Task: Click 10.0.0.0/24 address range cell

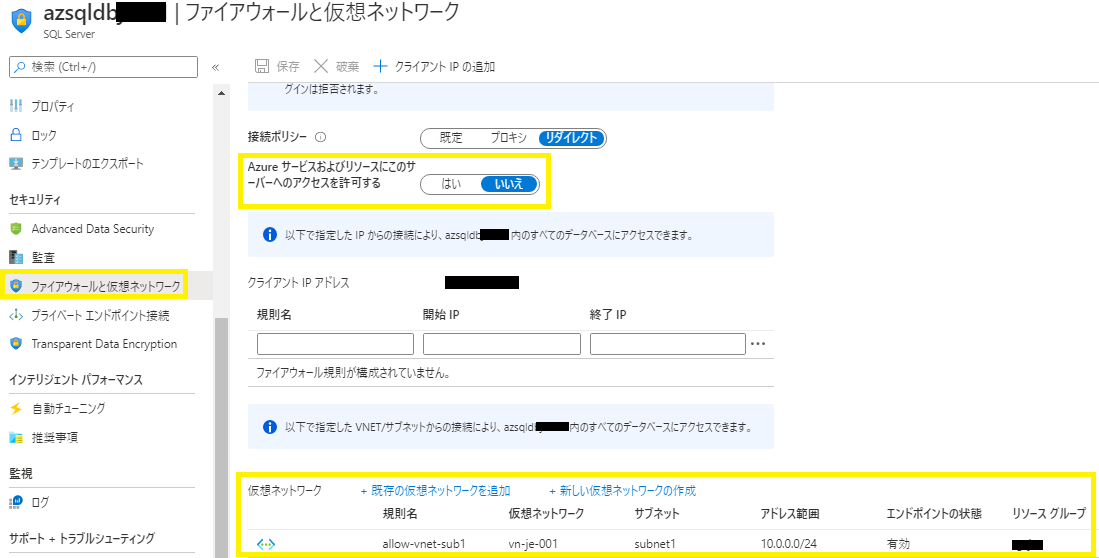Action: click(x=789, y=543)
